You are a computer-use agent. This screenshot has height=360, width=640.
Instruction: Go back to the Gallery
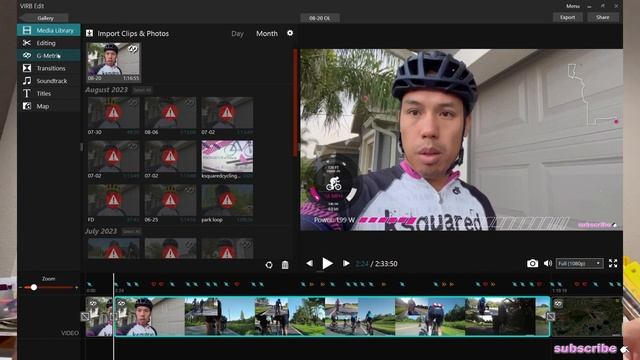[x=43, y=18]
